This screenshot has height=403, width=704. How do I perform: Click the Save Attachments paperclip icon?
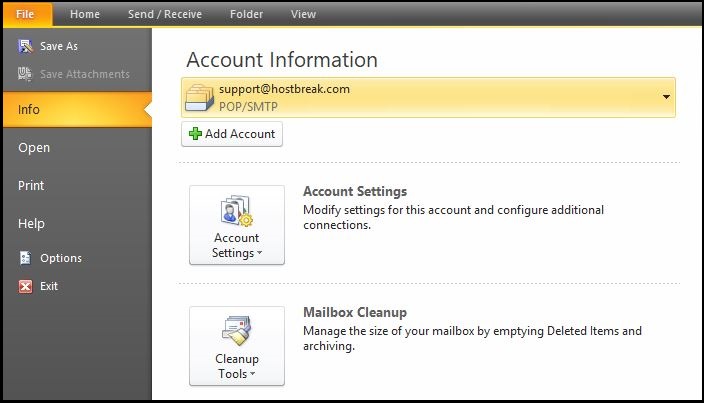click(25, 74)
